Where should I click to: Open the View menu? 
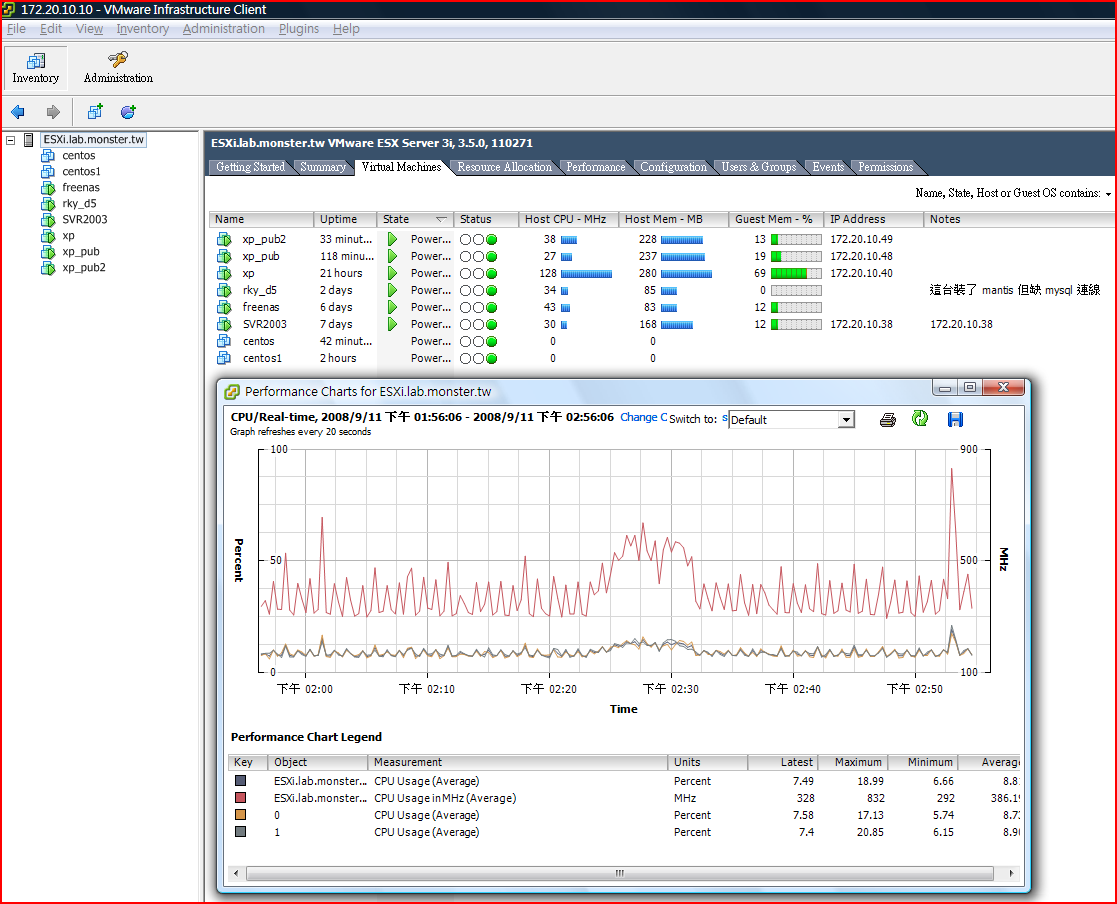89,28
